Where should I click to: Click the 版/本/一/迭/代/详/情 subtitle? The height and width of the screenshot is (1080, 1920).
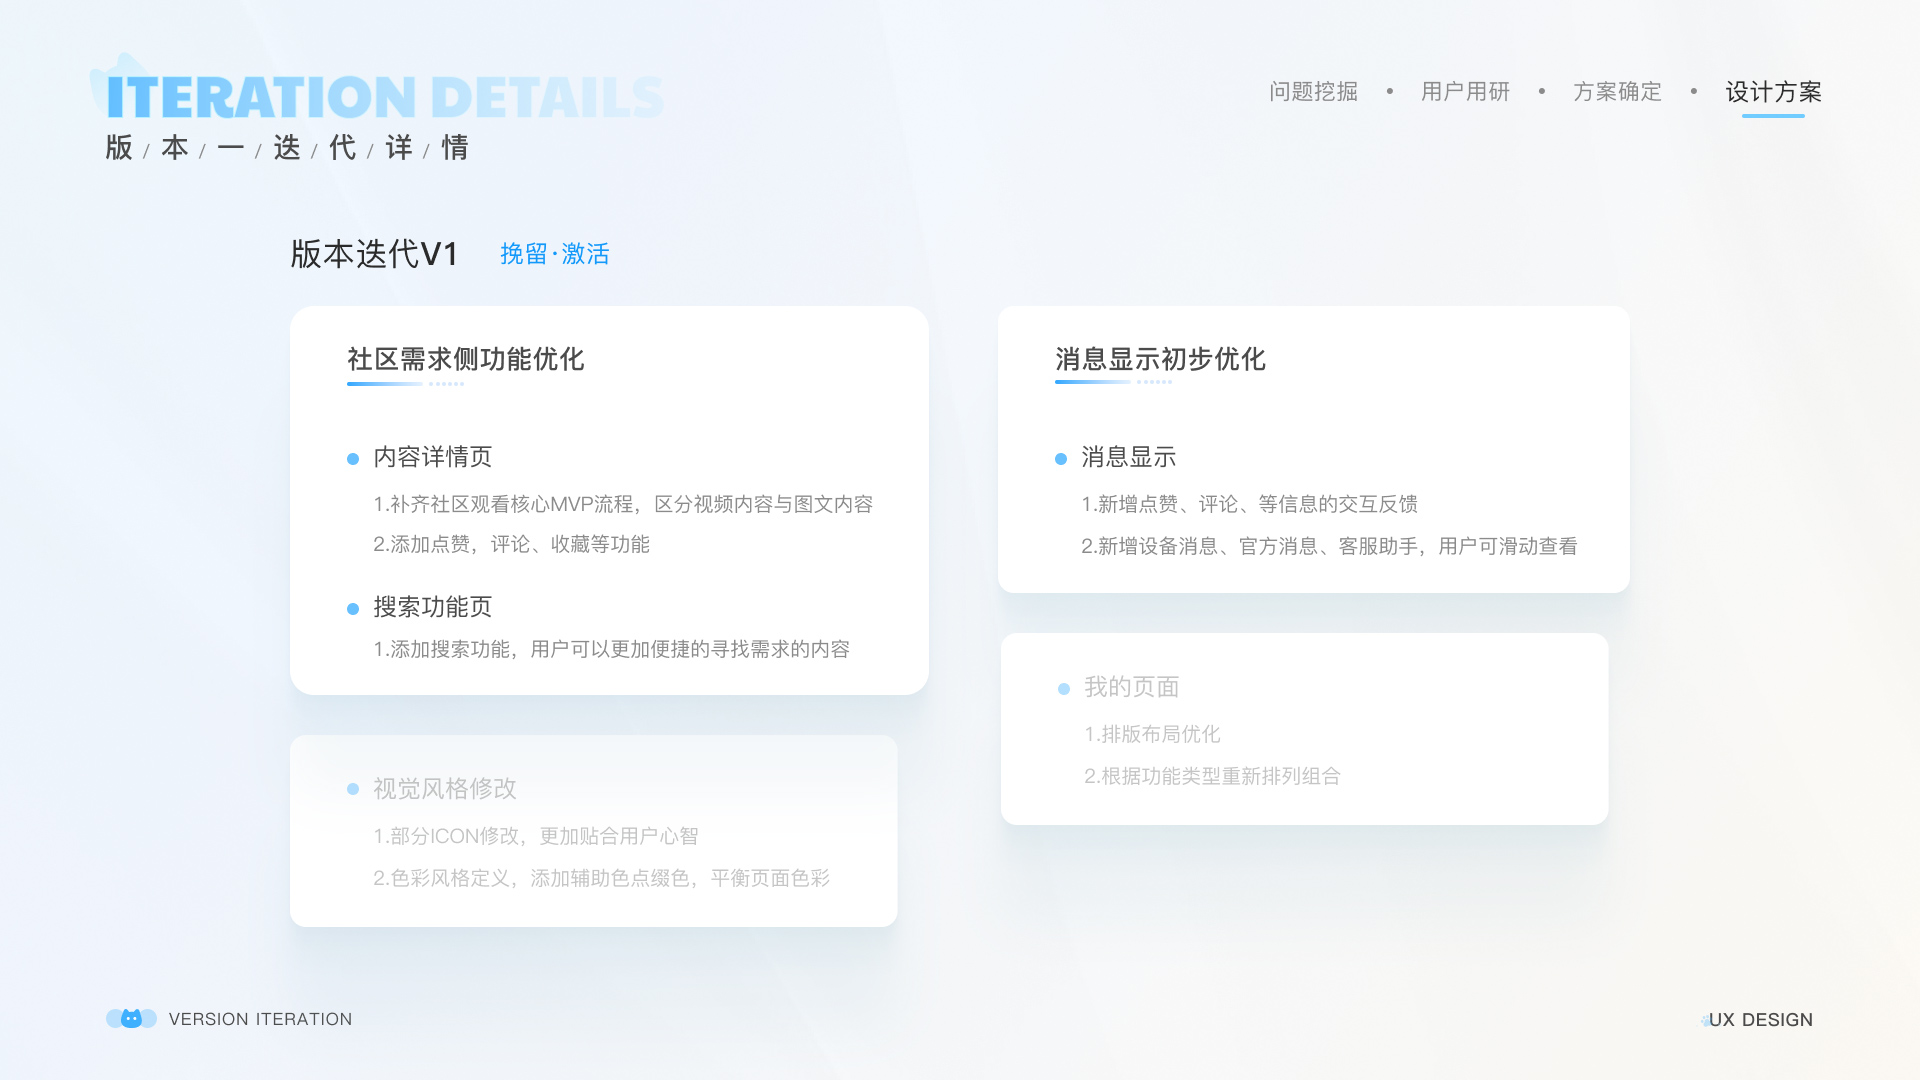287,148
